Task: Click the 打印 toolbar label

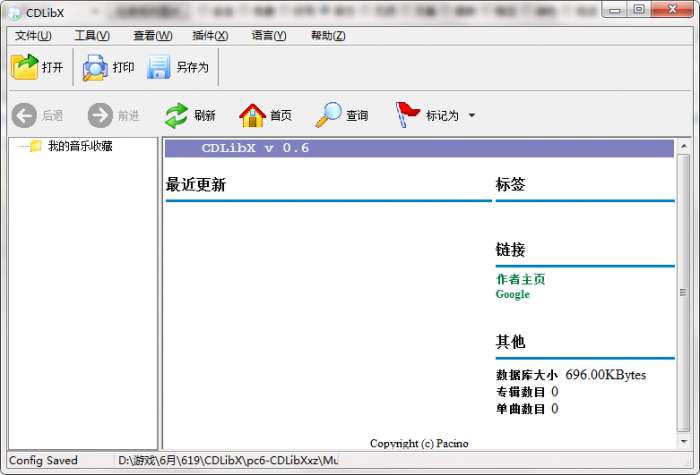Action: (x=124, y=67)
